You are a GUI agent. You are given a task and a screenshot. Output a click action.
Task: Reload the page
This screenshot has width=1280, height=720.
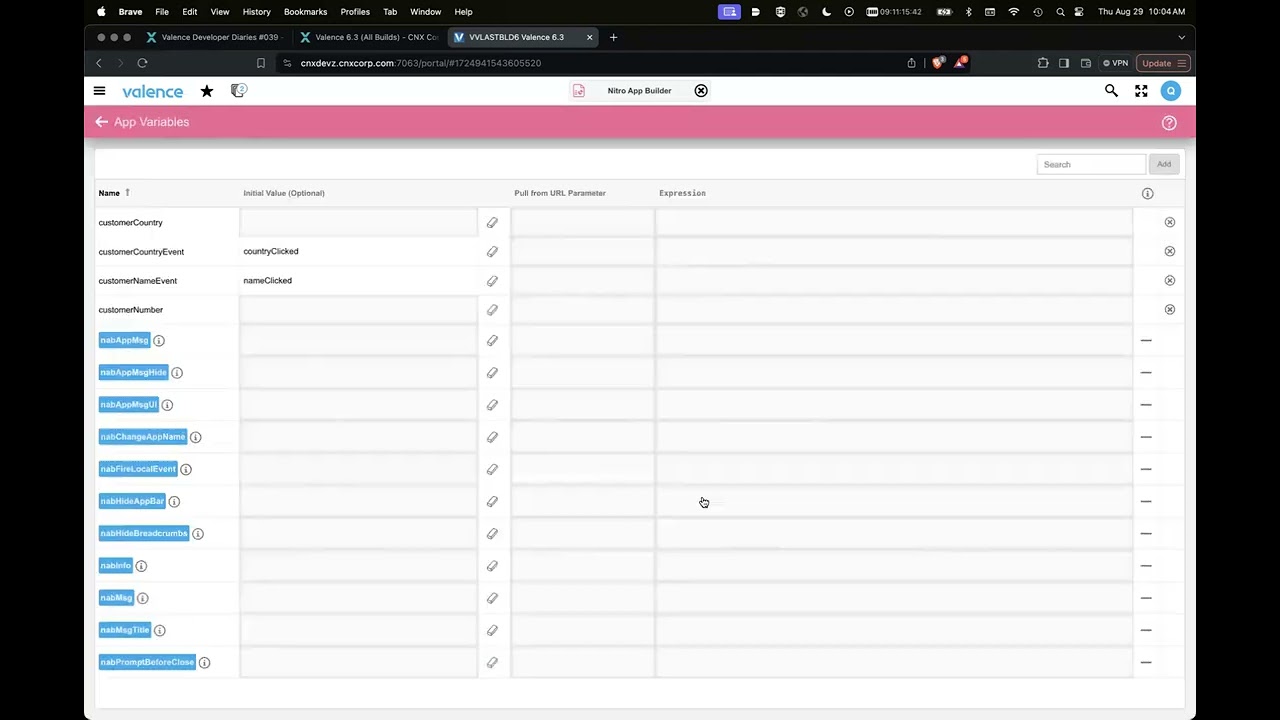tap(142, 63)
